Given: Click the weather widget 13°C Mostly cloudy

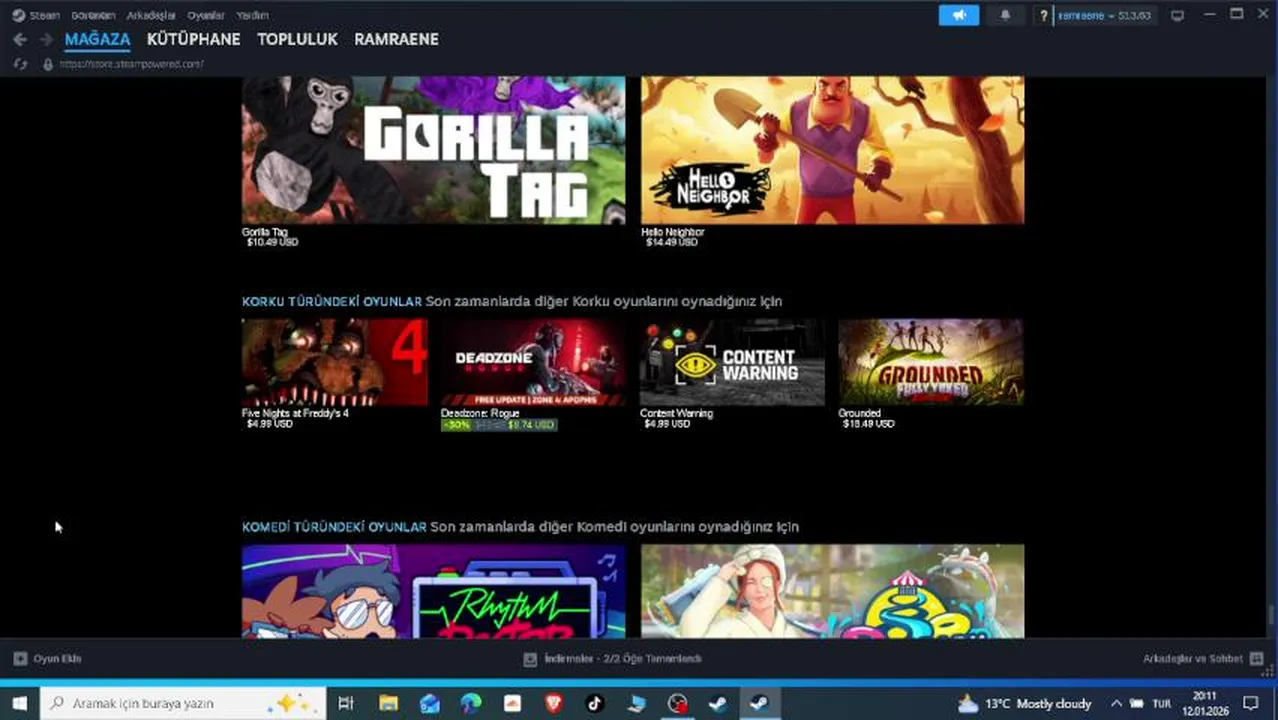Looking at the screenshot, I should [x=1025, y=703].
